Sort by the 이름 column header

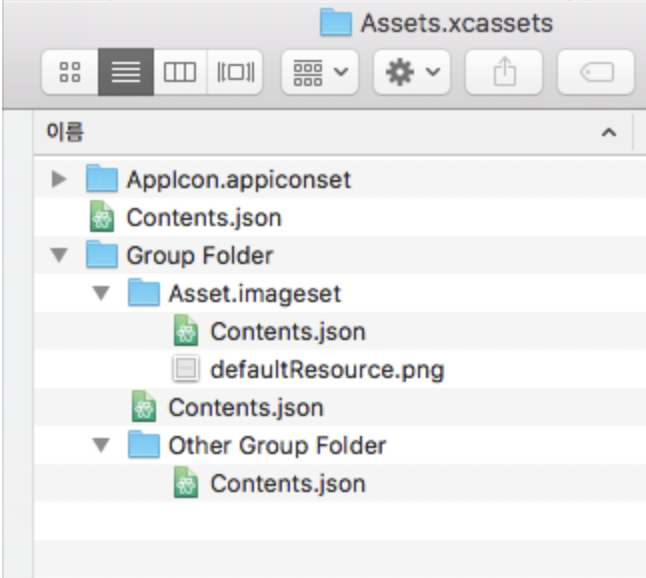(333, 132)
